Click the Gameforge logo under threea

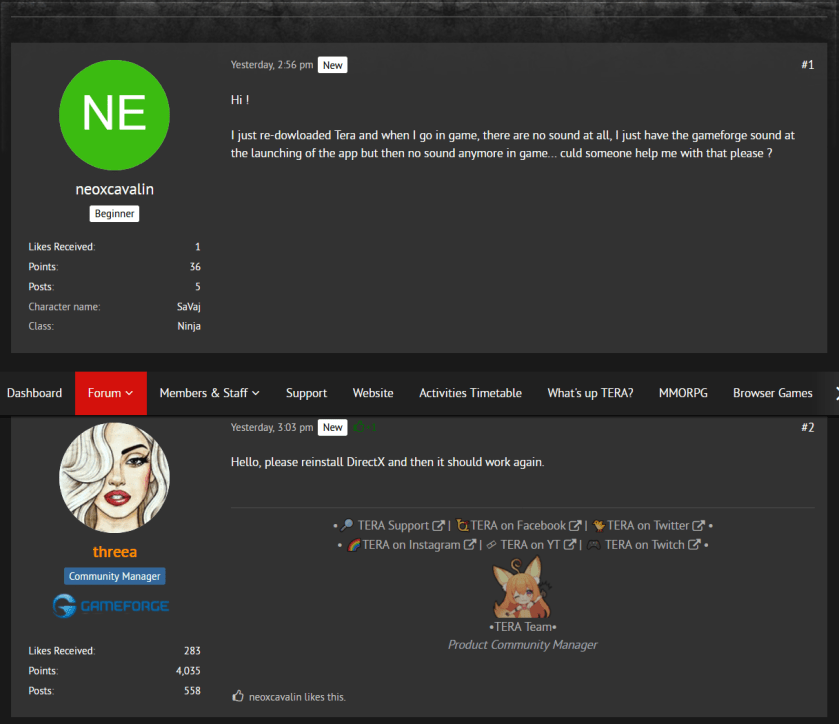pos(110,606)
